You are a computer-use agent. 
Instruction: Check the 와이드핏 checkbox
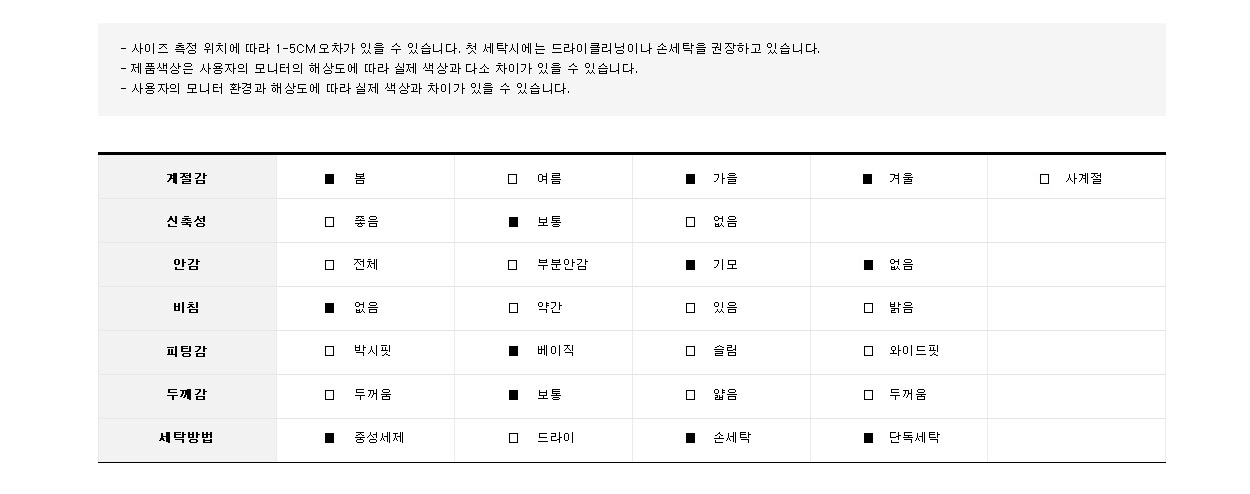[x=868, y=351]
